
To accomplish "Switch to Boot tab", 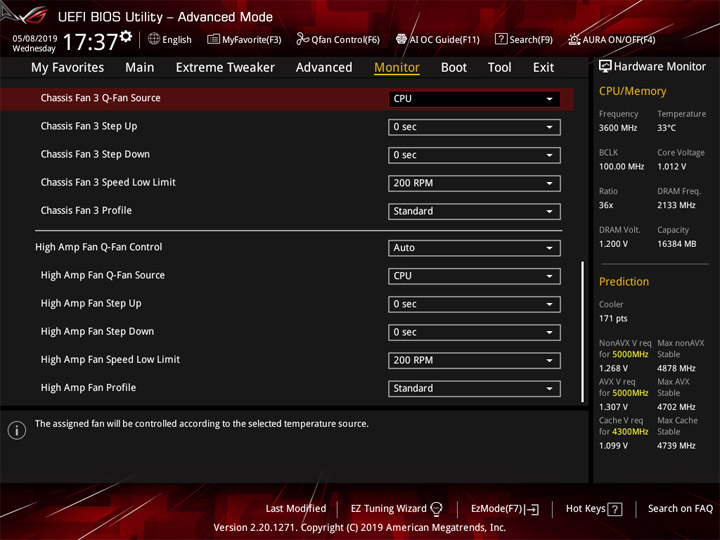I will click(x=454, y=68).
